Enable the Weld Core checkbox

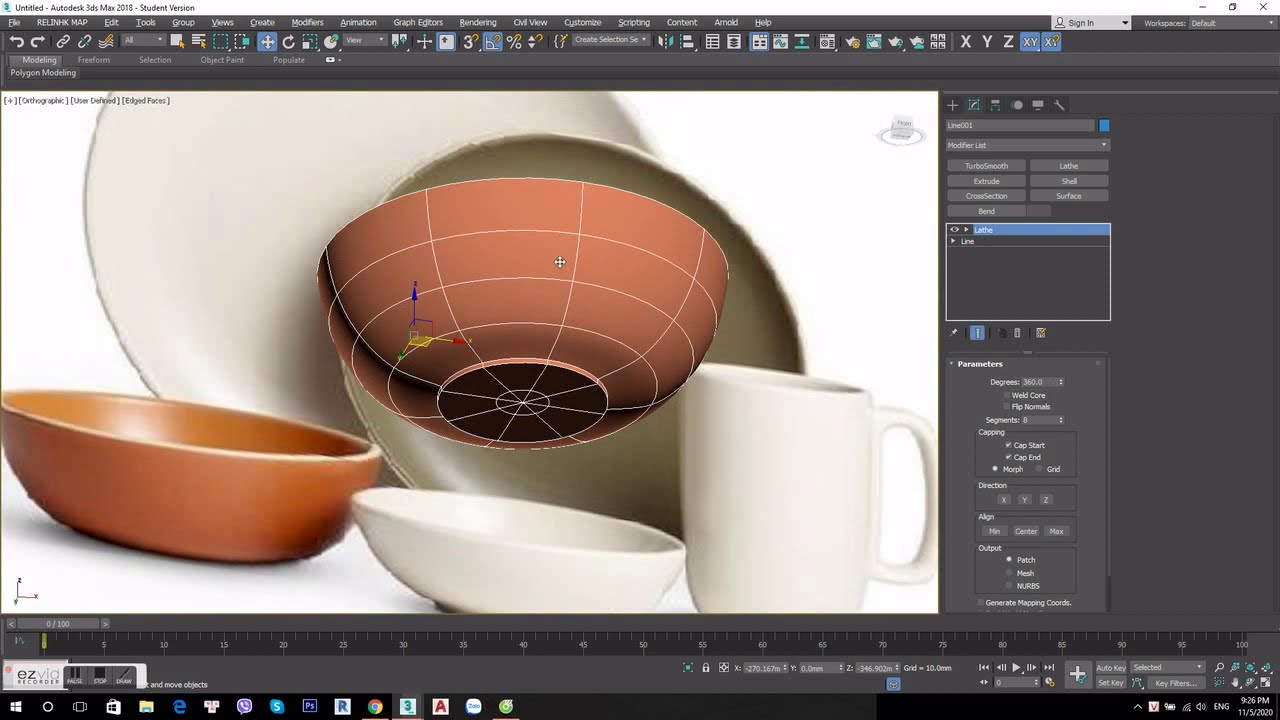coord(1007,395)
